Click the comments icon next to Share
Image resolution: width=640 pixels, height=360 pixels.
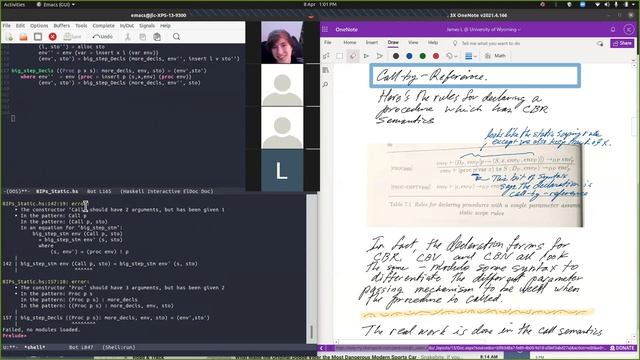pos(600,43)
